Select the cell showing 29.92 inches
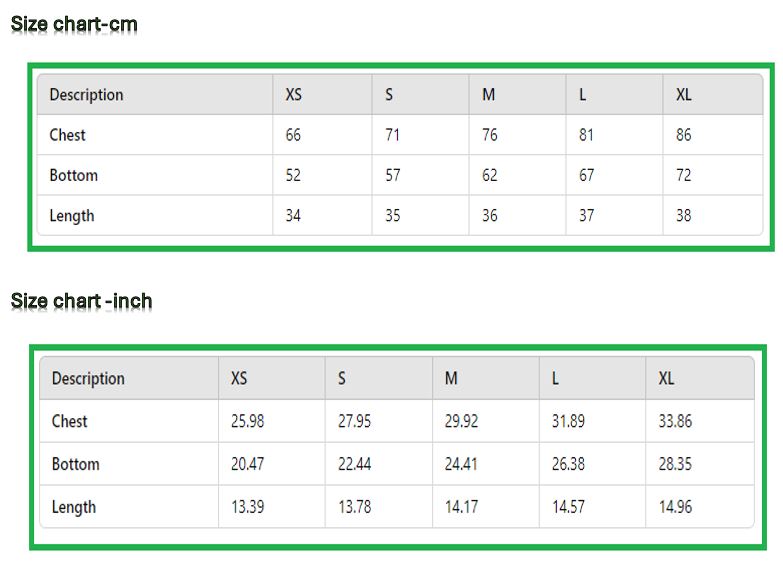 coord(461,421)
